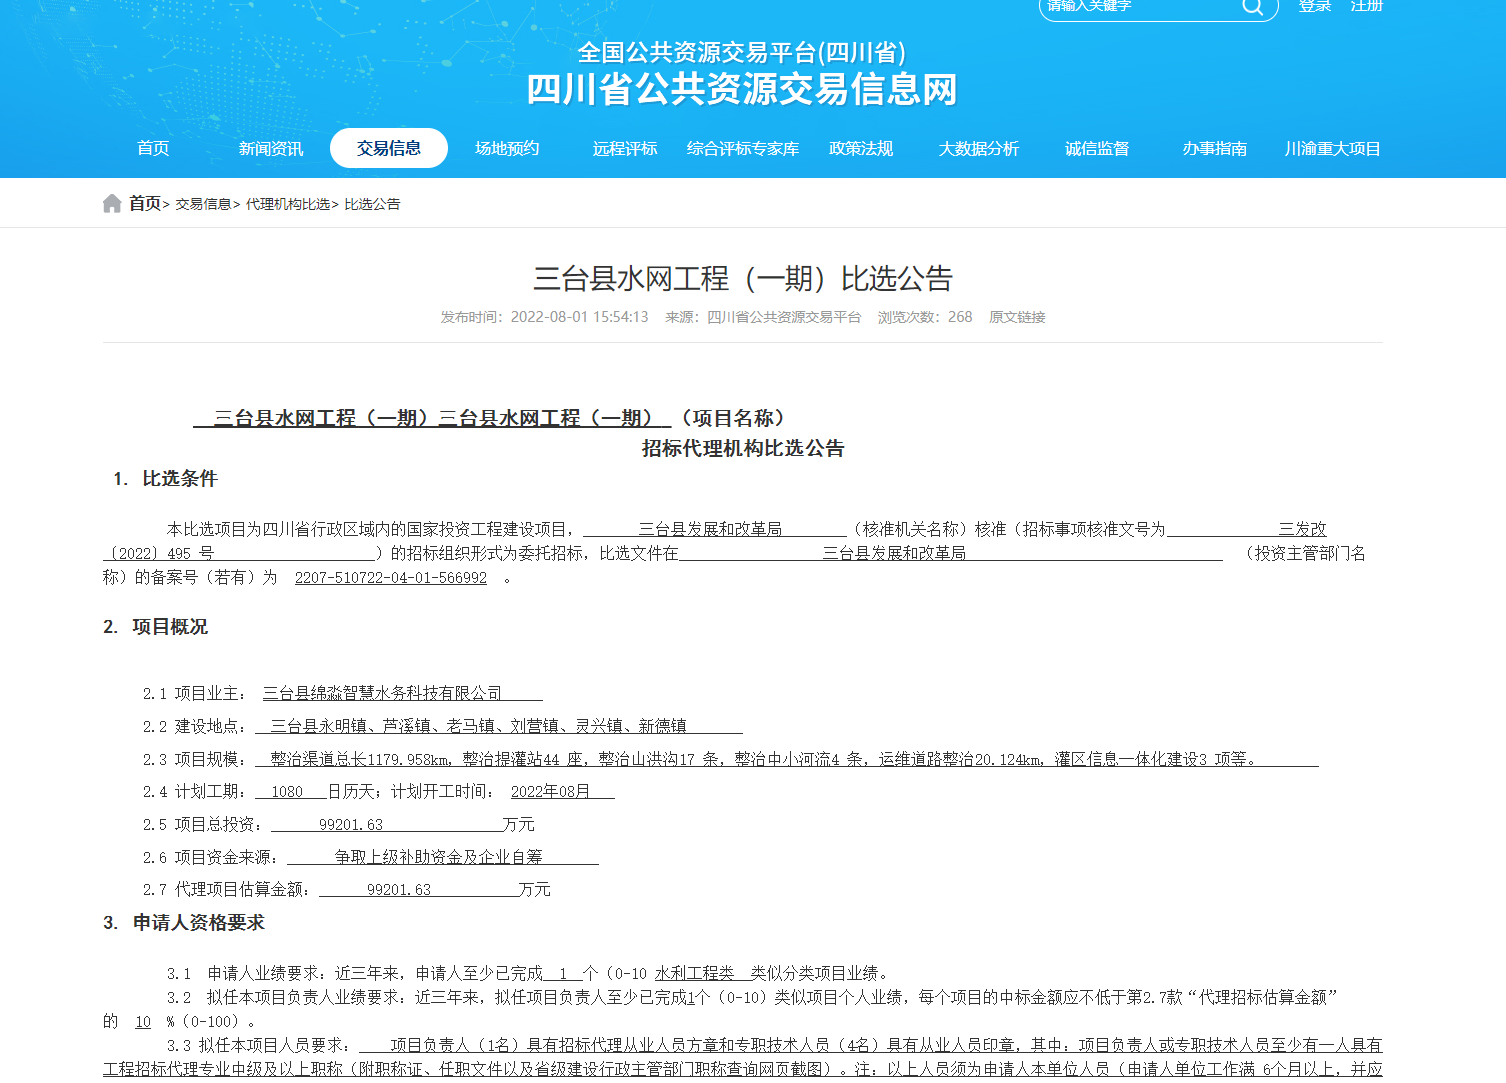Click 交易信息 in the breadcrumb
This screenshot has width=1506, height=1083.
[203, 204]
